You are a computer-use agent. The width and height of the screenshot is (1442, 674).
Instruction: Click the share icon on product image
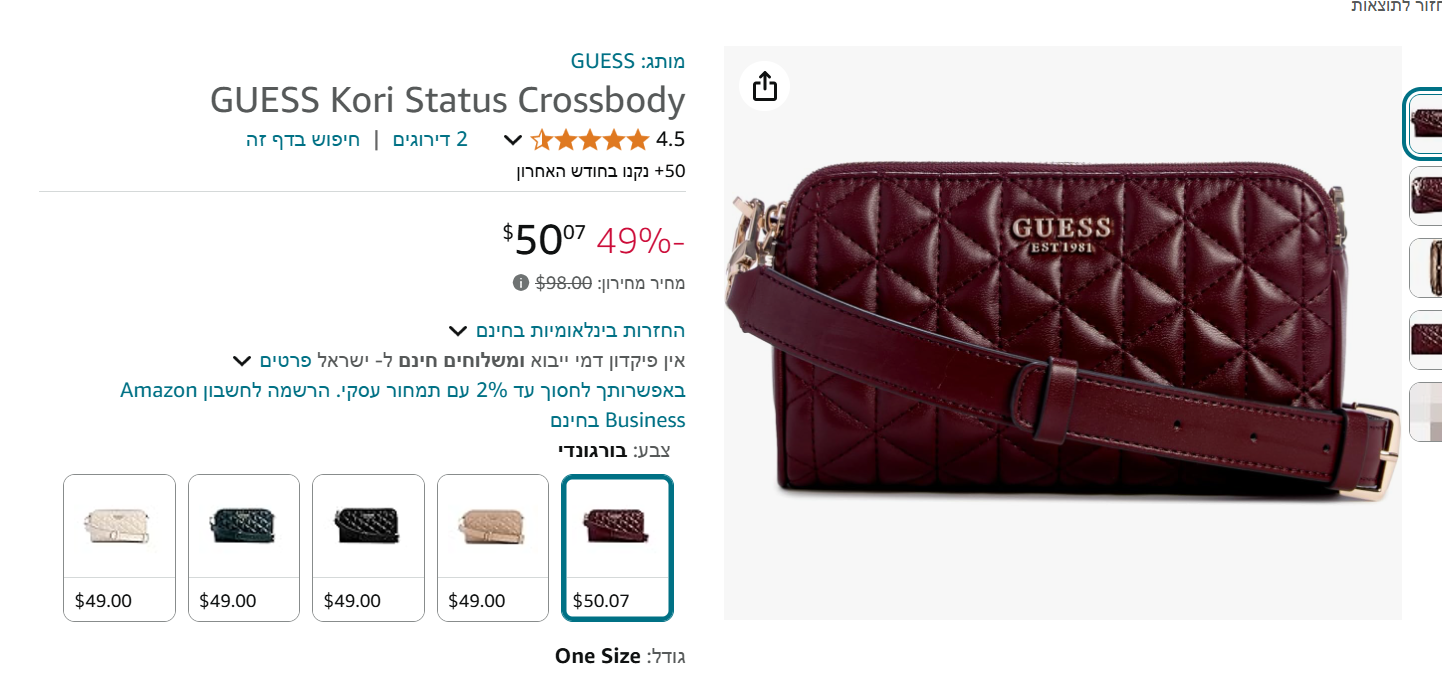(x=764, y=86)
